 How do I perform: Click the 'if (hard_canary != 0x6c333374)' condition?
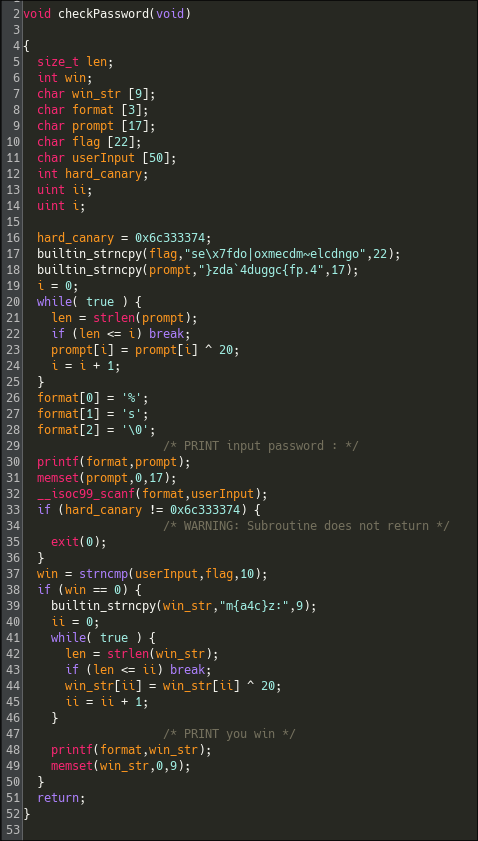coord(145,510)
